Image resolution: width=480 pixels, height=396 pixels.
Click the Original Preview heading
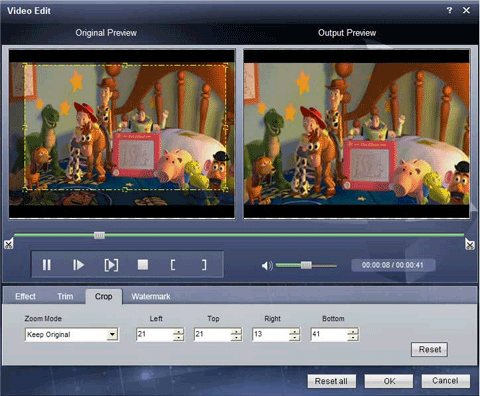[x=106, y=33]
